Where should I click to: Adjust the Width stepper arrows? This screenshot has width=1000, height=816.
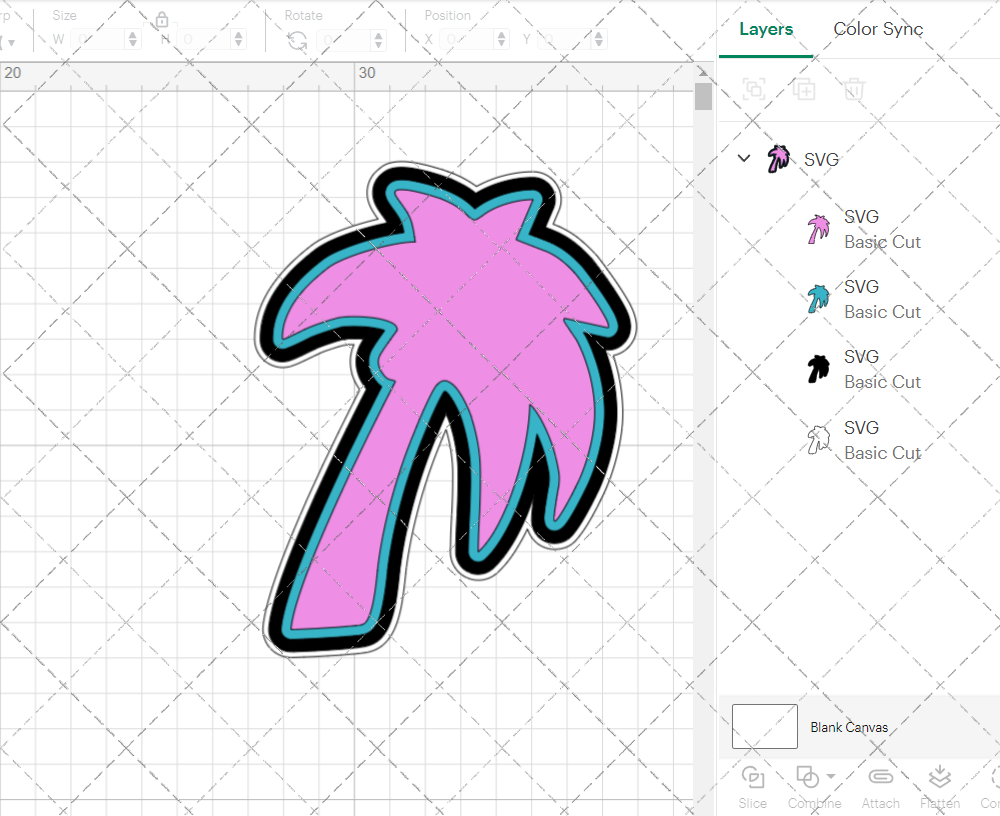(133, 40)
